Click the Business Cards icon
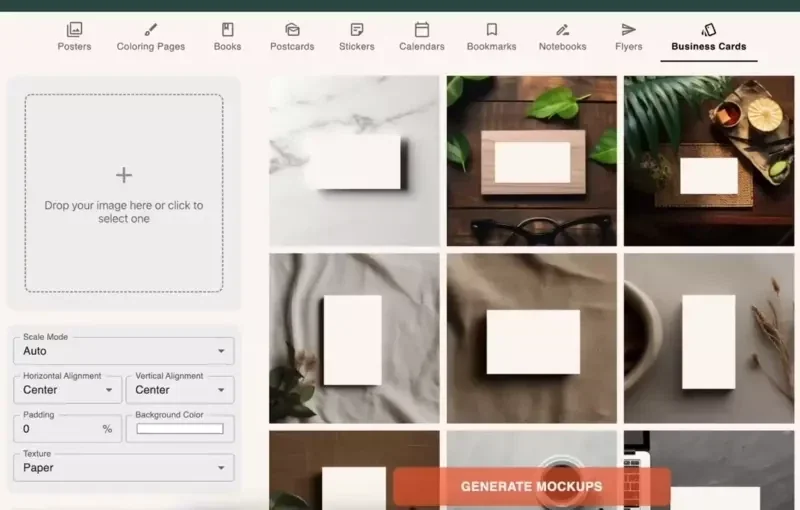Screen dimensions: 800x510 point(709,29)
